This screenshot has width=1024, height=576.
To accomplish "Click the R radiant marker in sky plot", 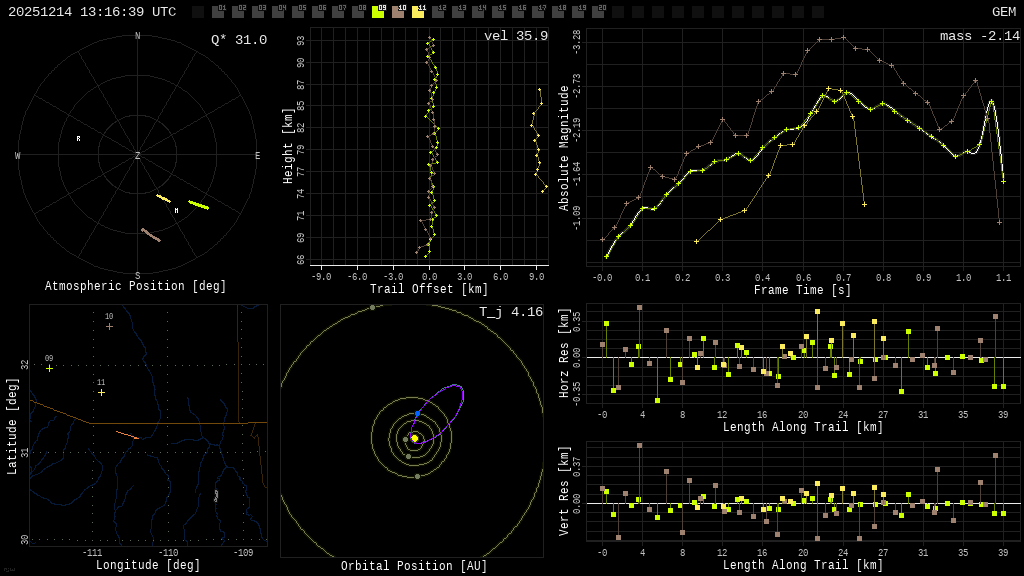I will pyautogui.click(x=78, y=139).
